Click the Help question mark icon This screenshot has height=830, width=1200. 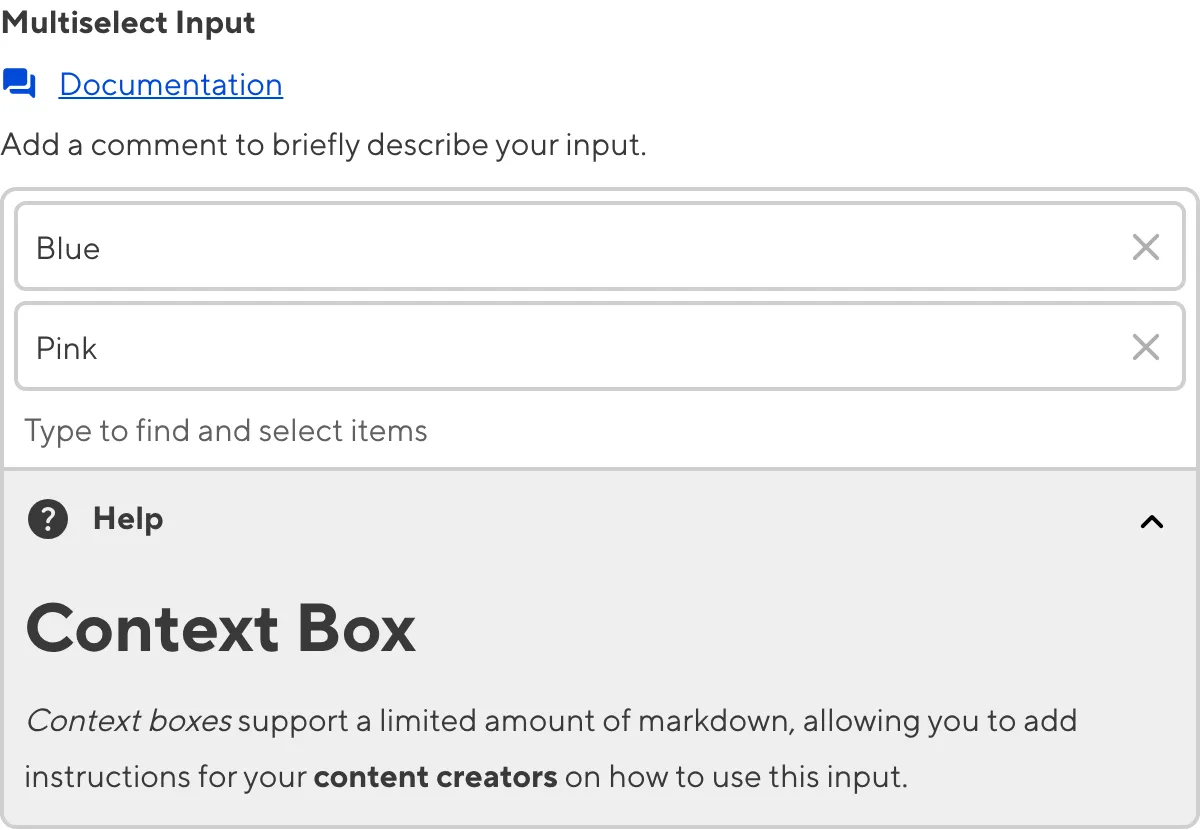click(48, 519)
